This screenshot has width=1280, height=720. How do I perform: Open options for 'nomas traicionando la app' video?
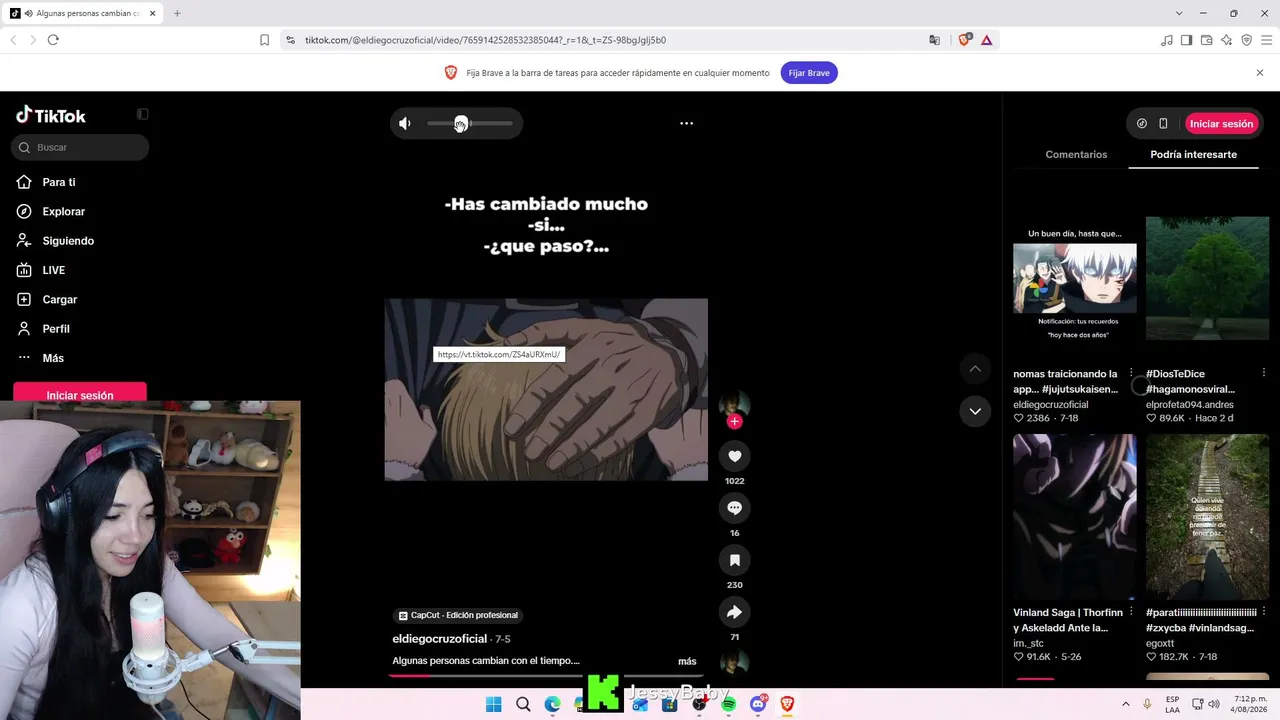coord(1131,373)
